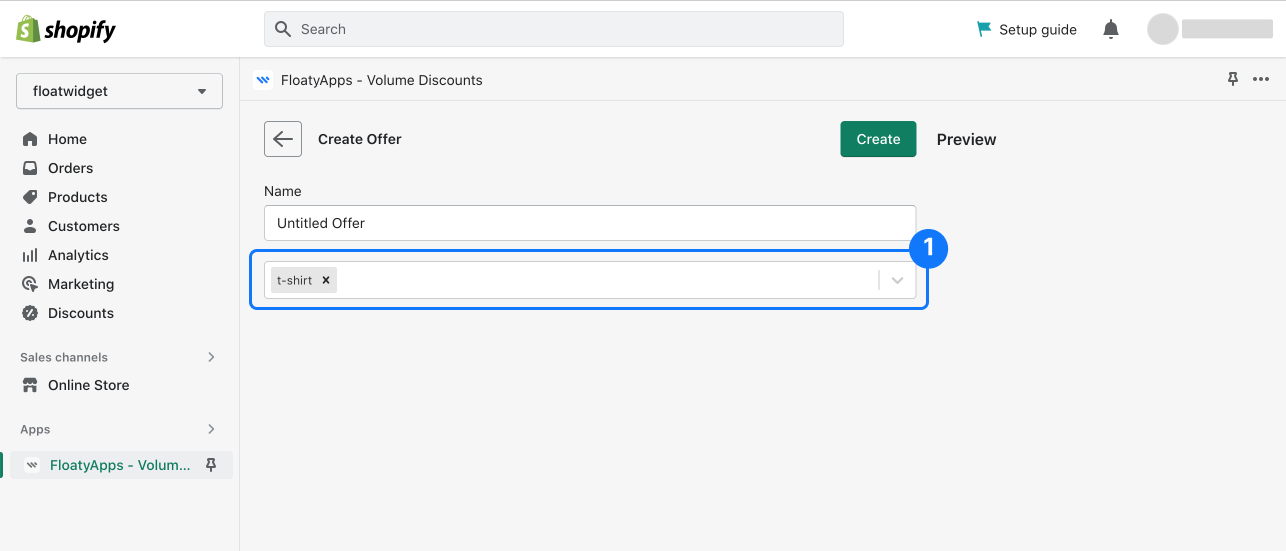Expand the Apps section

click(x=211, y=429)
